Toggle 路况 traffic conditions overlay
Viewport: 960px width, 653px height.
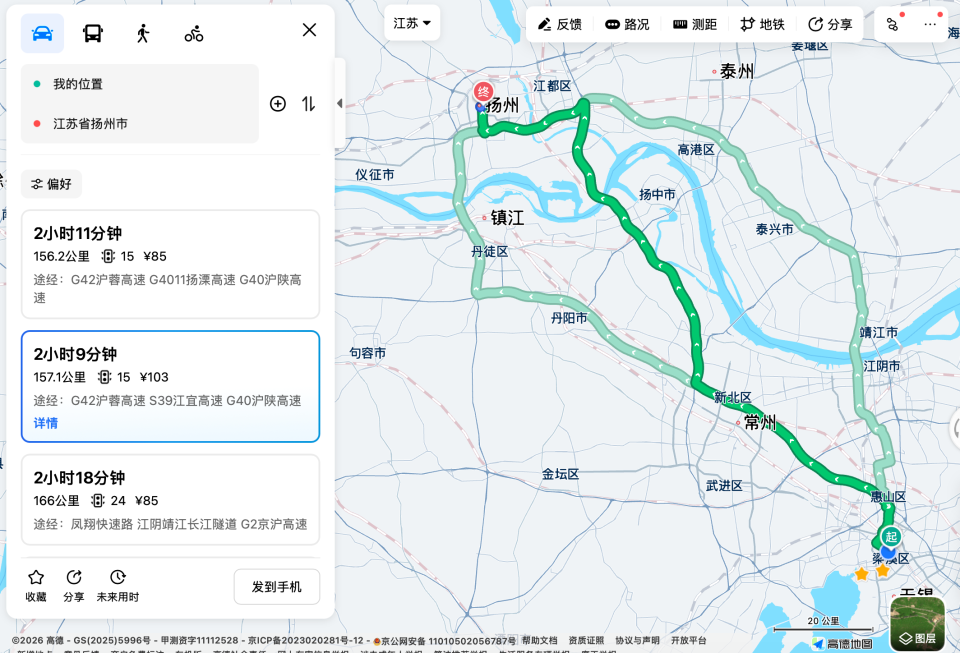pyautogui.click(x=627, y=24)
